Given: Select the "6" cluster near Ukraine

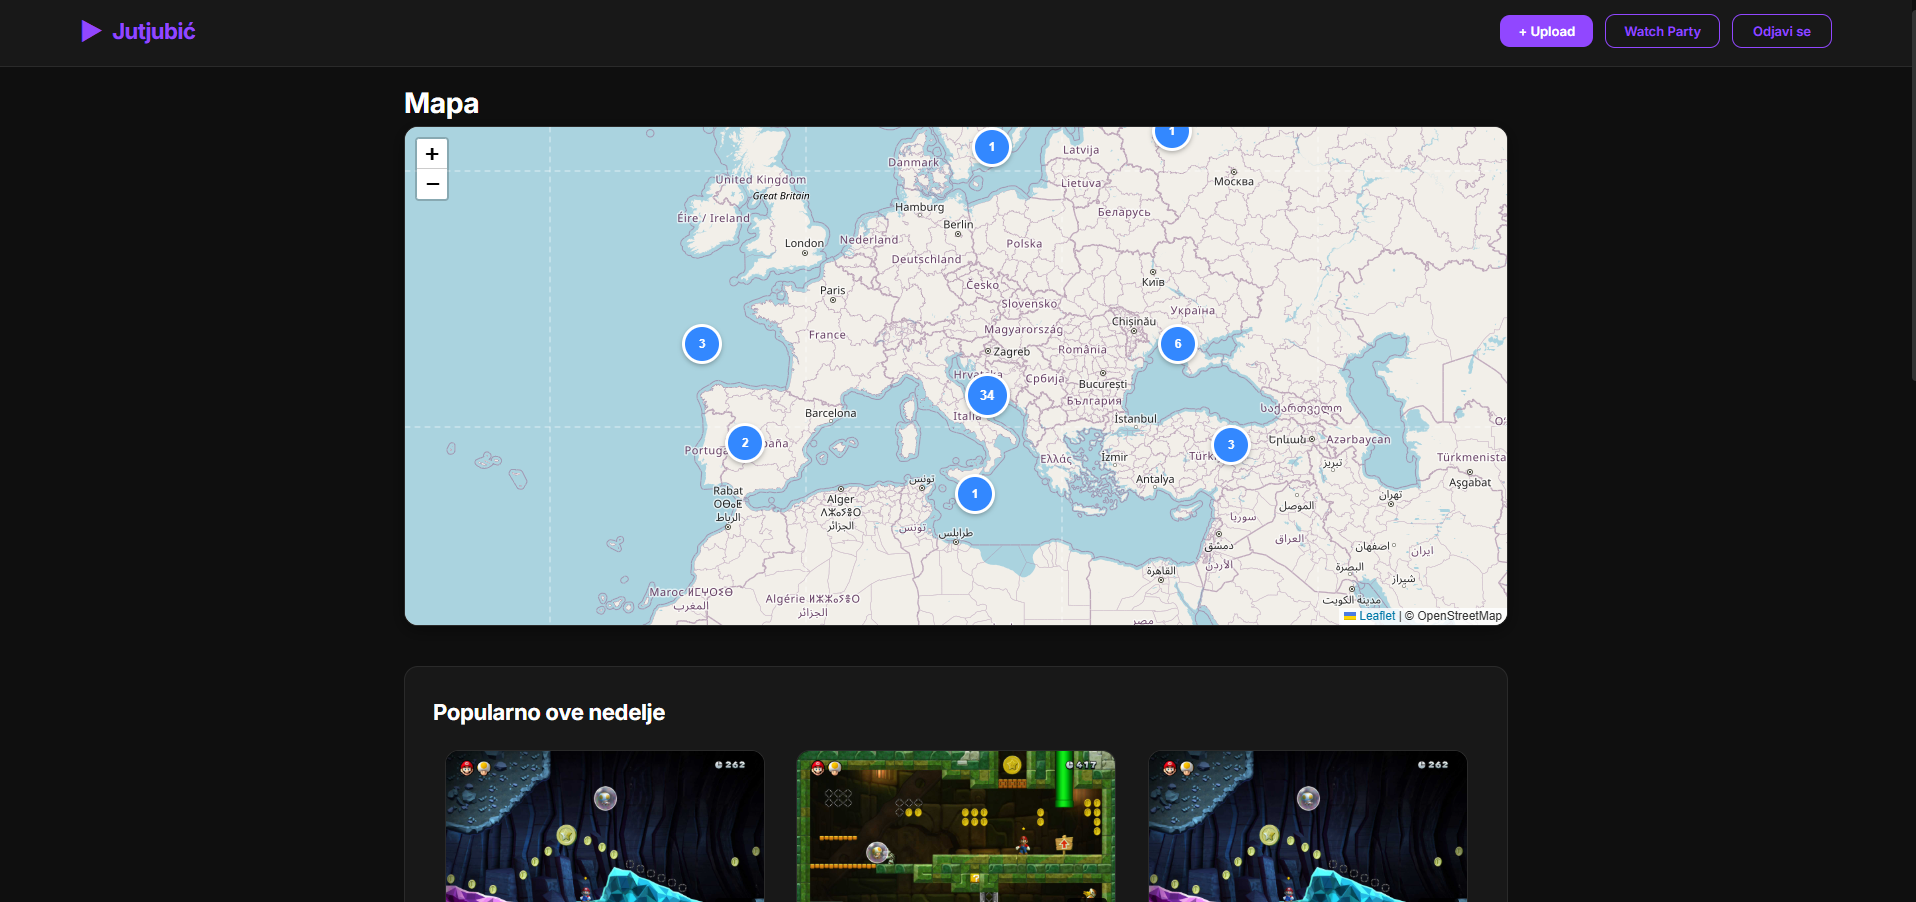Looking at the screenshot, I should point(1177,343).
